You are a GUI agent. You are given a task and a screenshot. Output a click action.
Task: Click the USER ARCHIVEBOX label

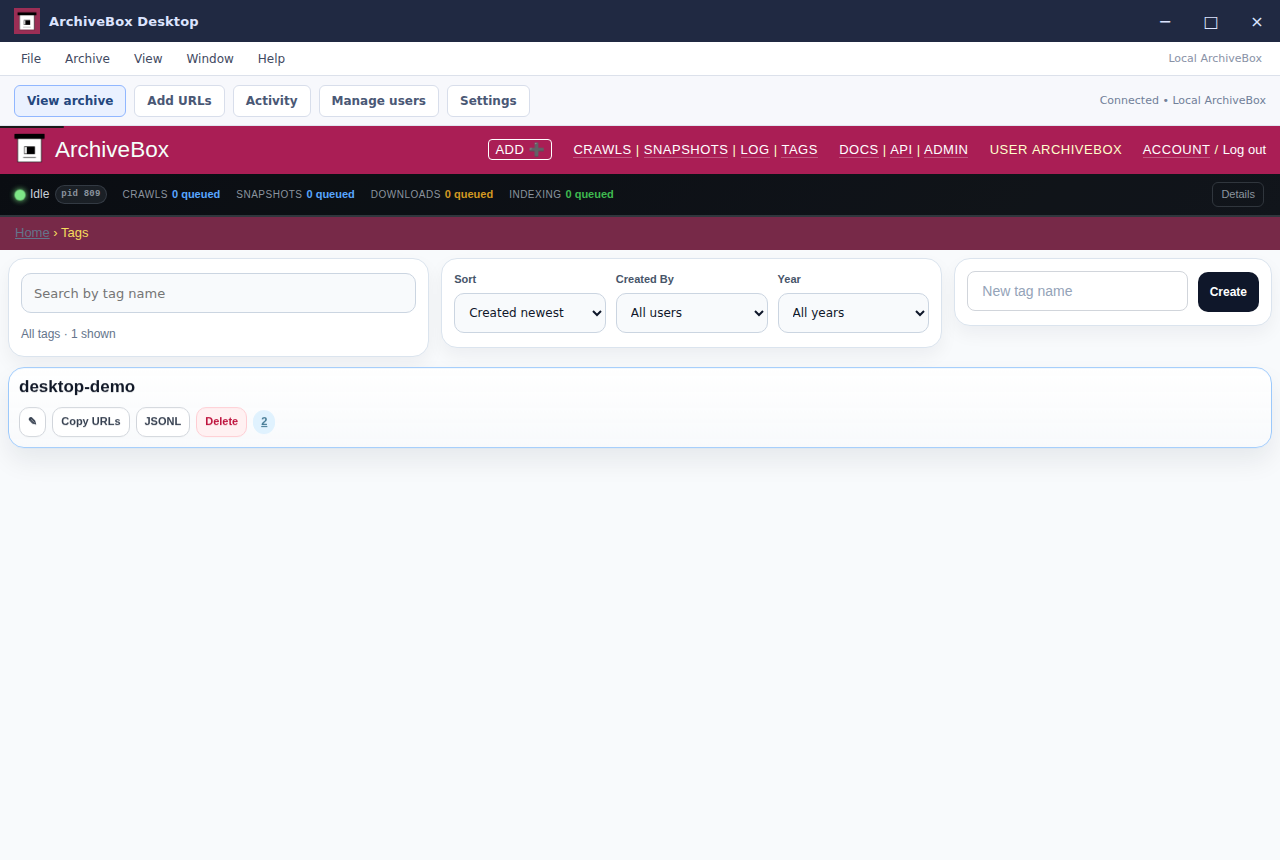1056,150
